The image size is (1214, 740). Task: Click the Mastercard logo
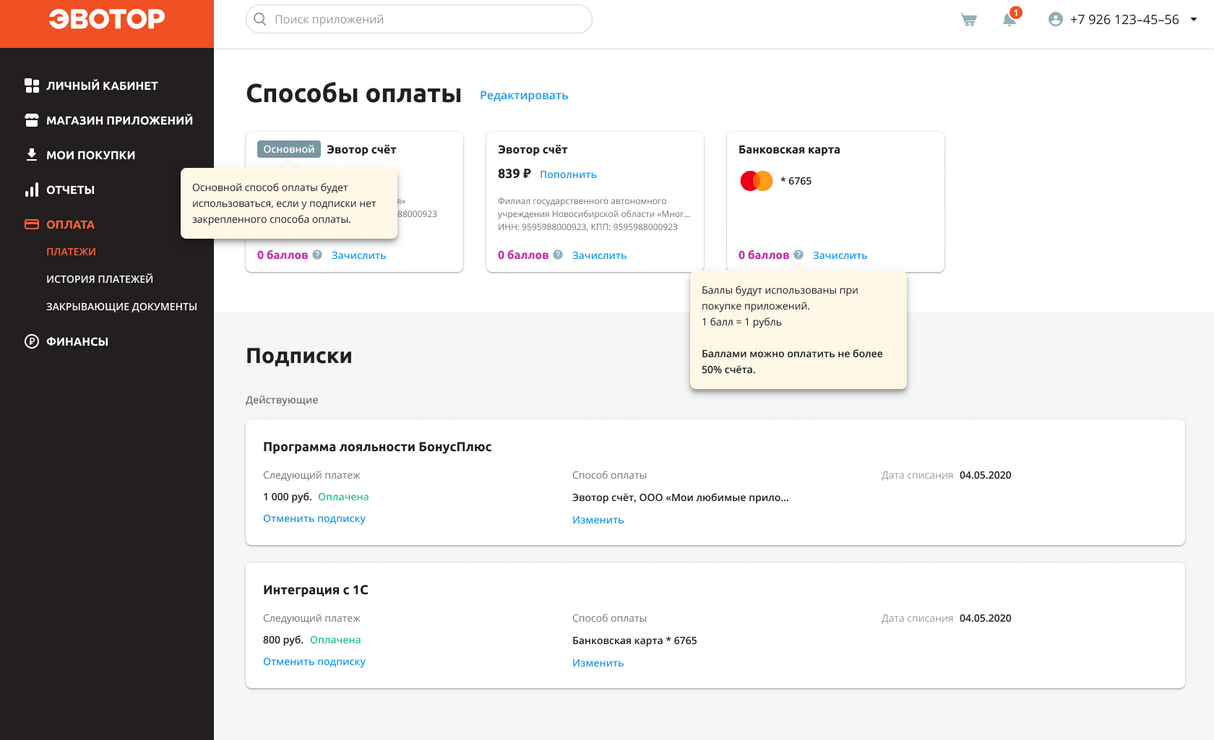click(756, 181)
